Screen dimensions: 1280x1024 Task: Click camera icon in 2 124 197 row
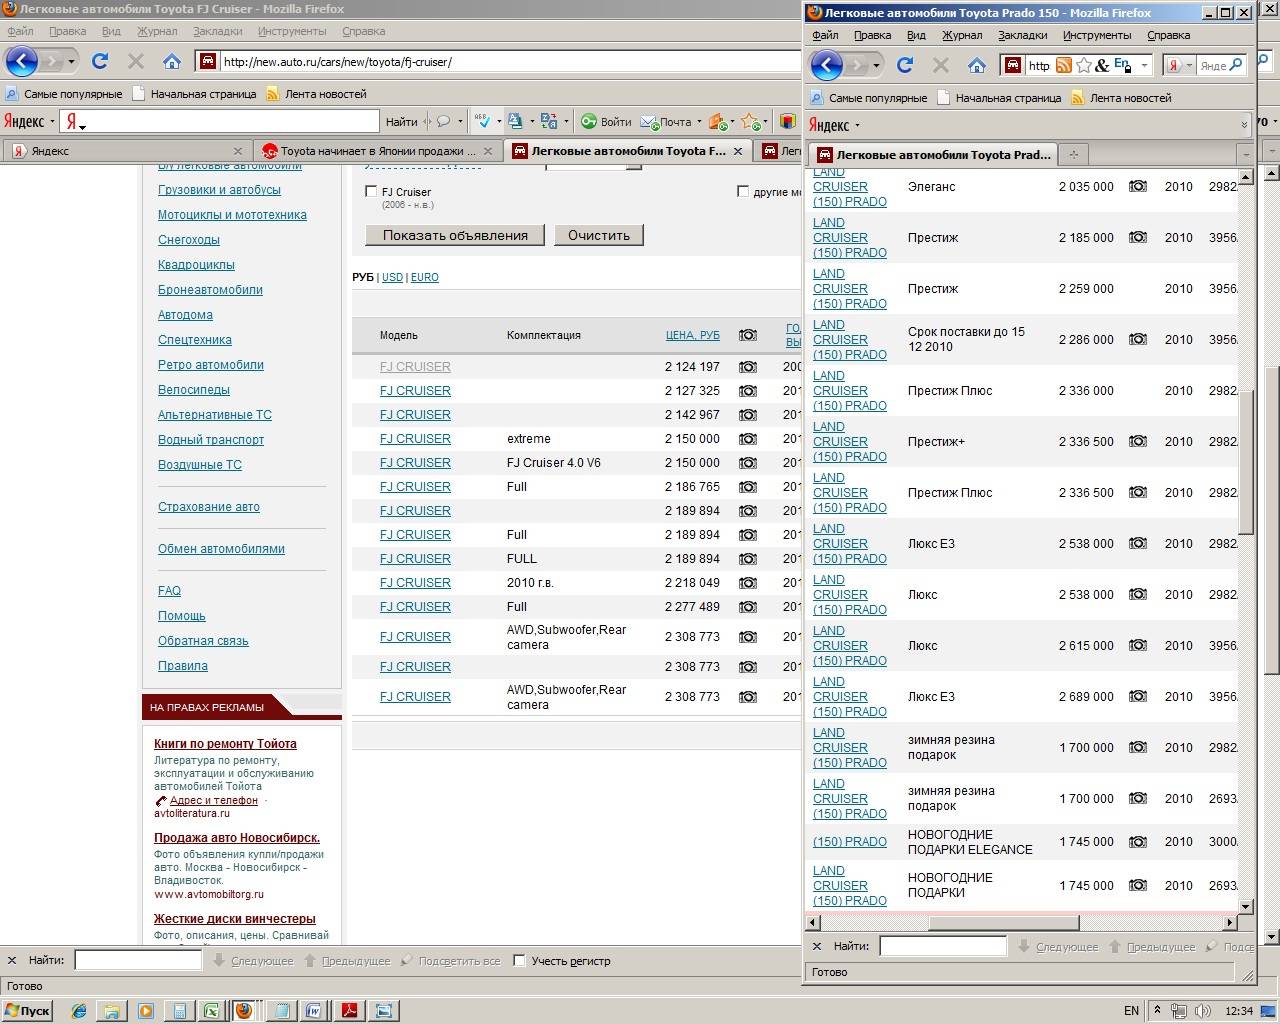(747, 367)
